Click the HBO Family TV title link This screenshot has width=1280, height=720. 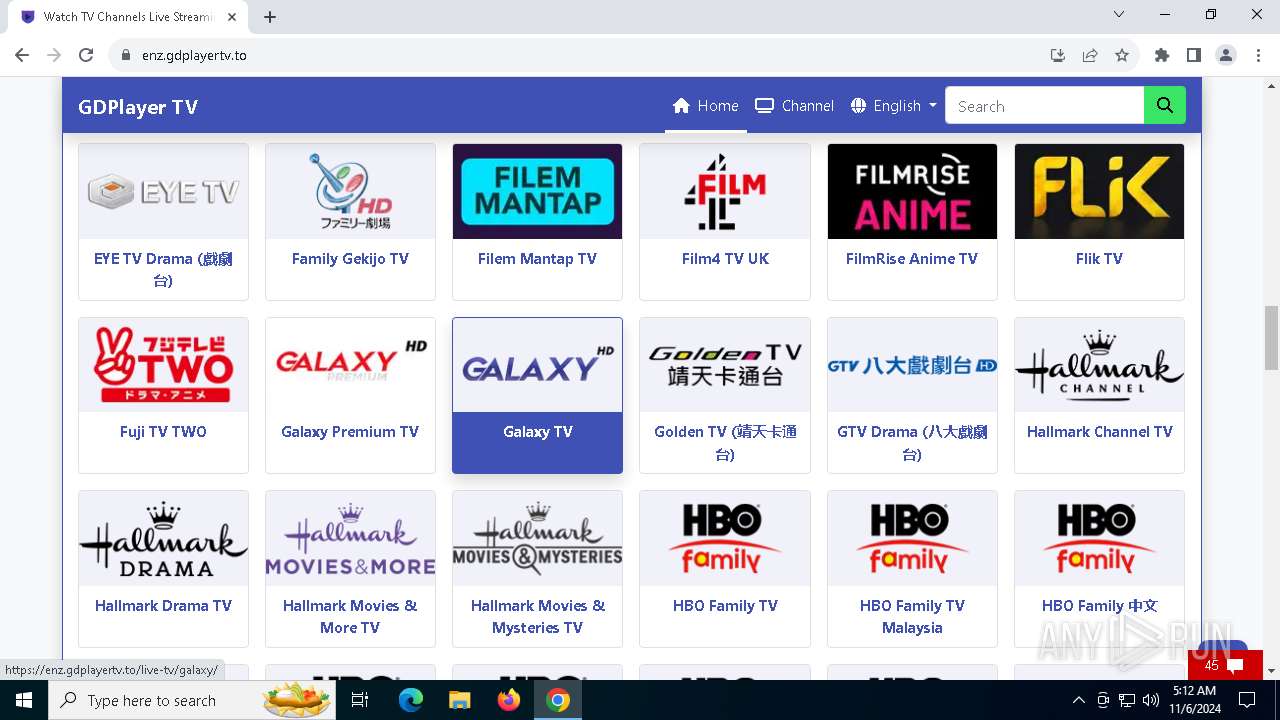(x=725, y=605)
